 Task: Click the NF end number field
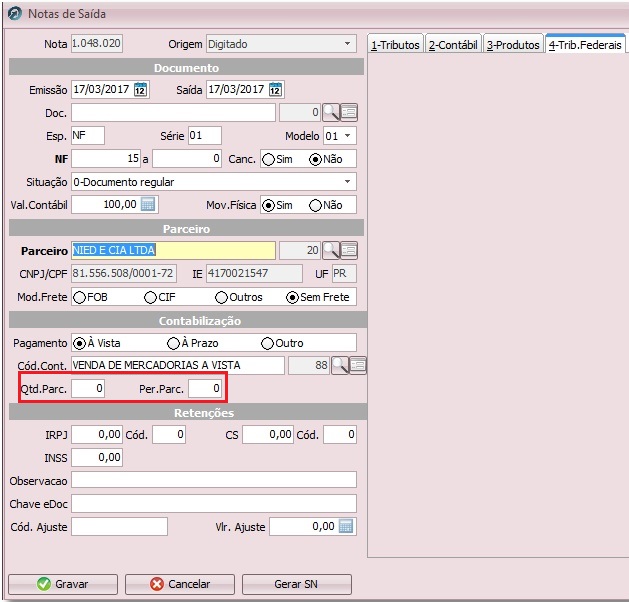point(187,159)
